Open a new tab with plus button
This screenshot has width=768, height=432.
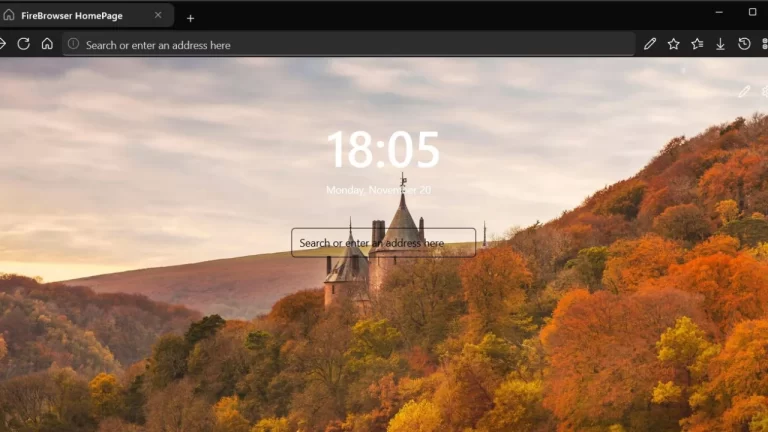[191, 18]
